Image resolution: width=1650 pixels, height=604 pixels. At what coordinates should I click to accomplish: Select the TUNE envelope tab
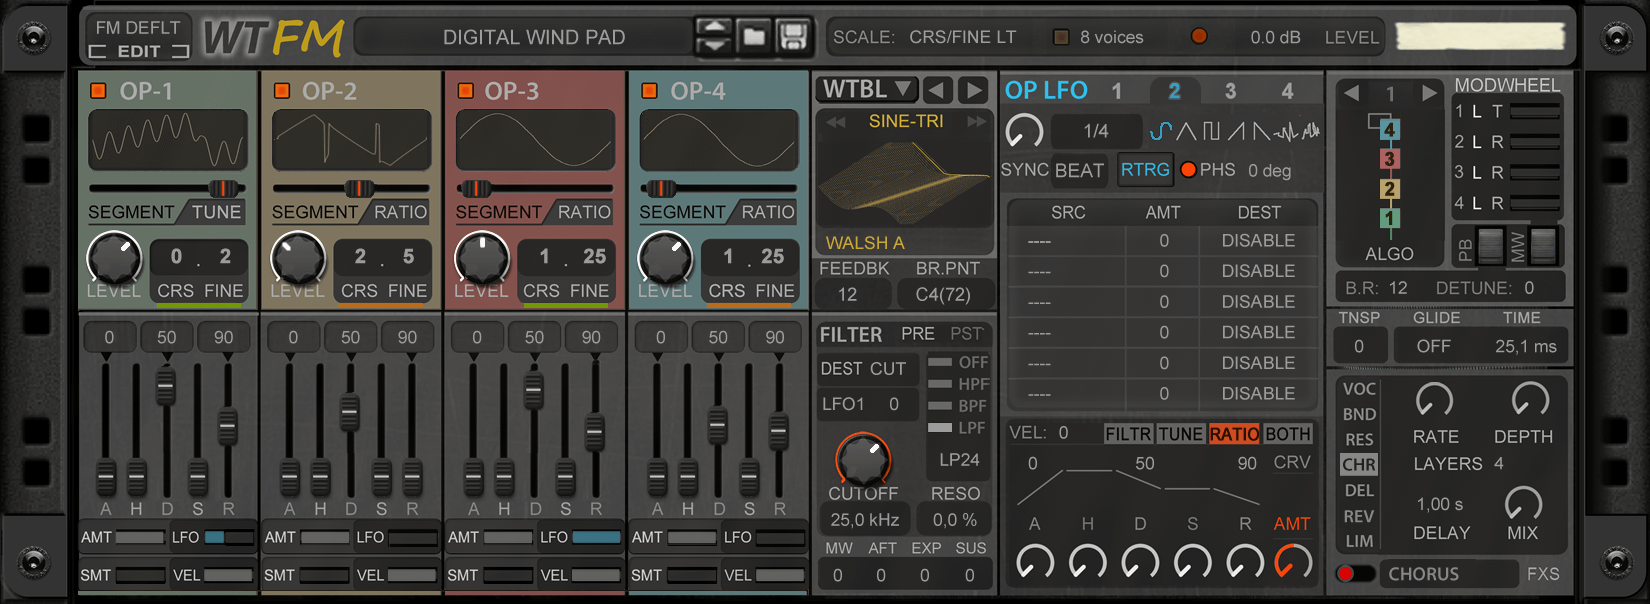tap(1181, 434)
